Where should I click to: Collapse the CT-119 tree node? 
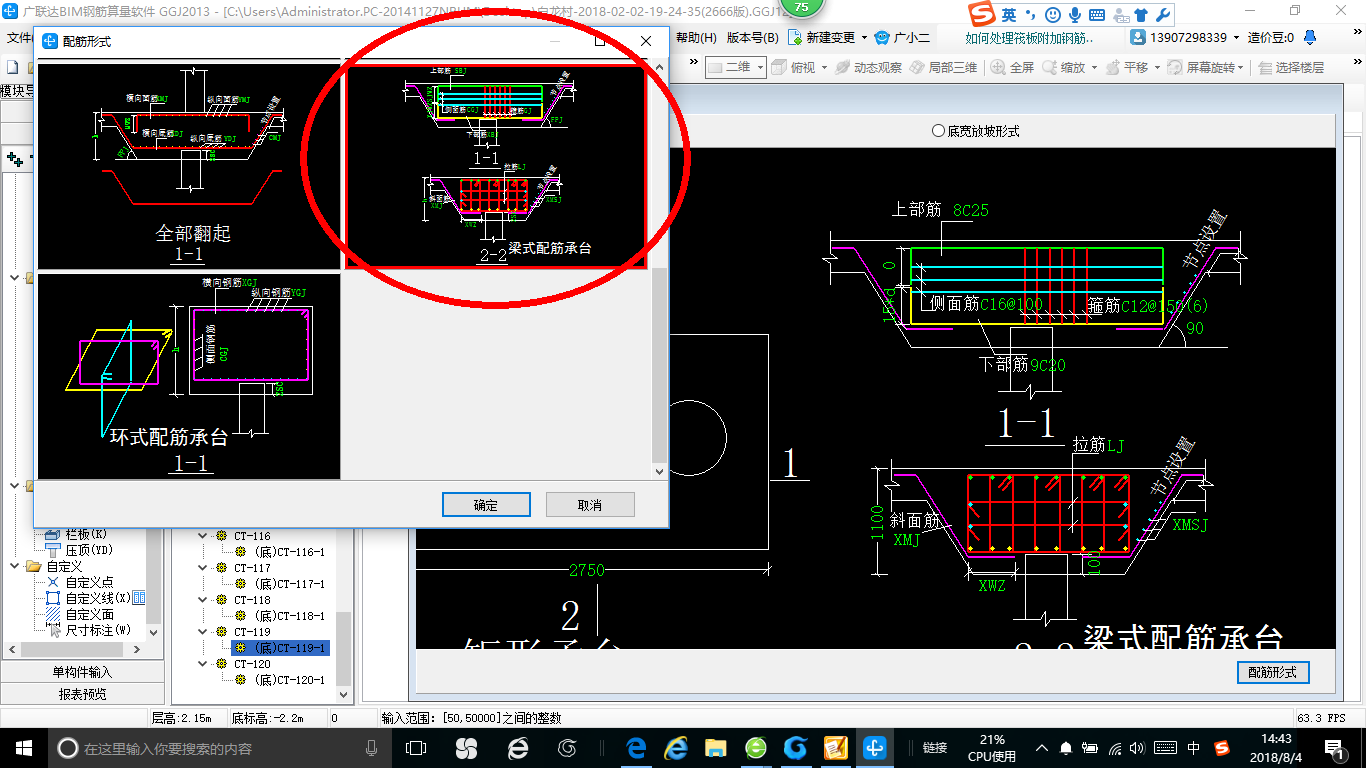(x=204, y=632)
